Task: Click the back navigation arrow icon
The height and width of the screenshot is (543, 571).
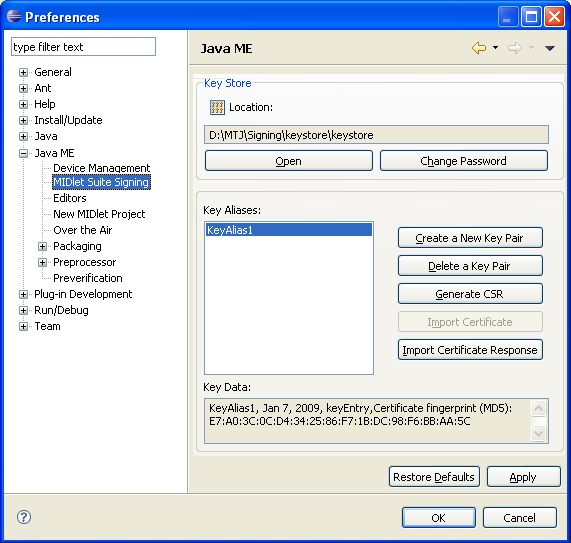Action: click(x=479, y=48)
